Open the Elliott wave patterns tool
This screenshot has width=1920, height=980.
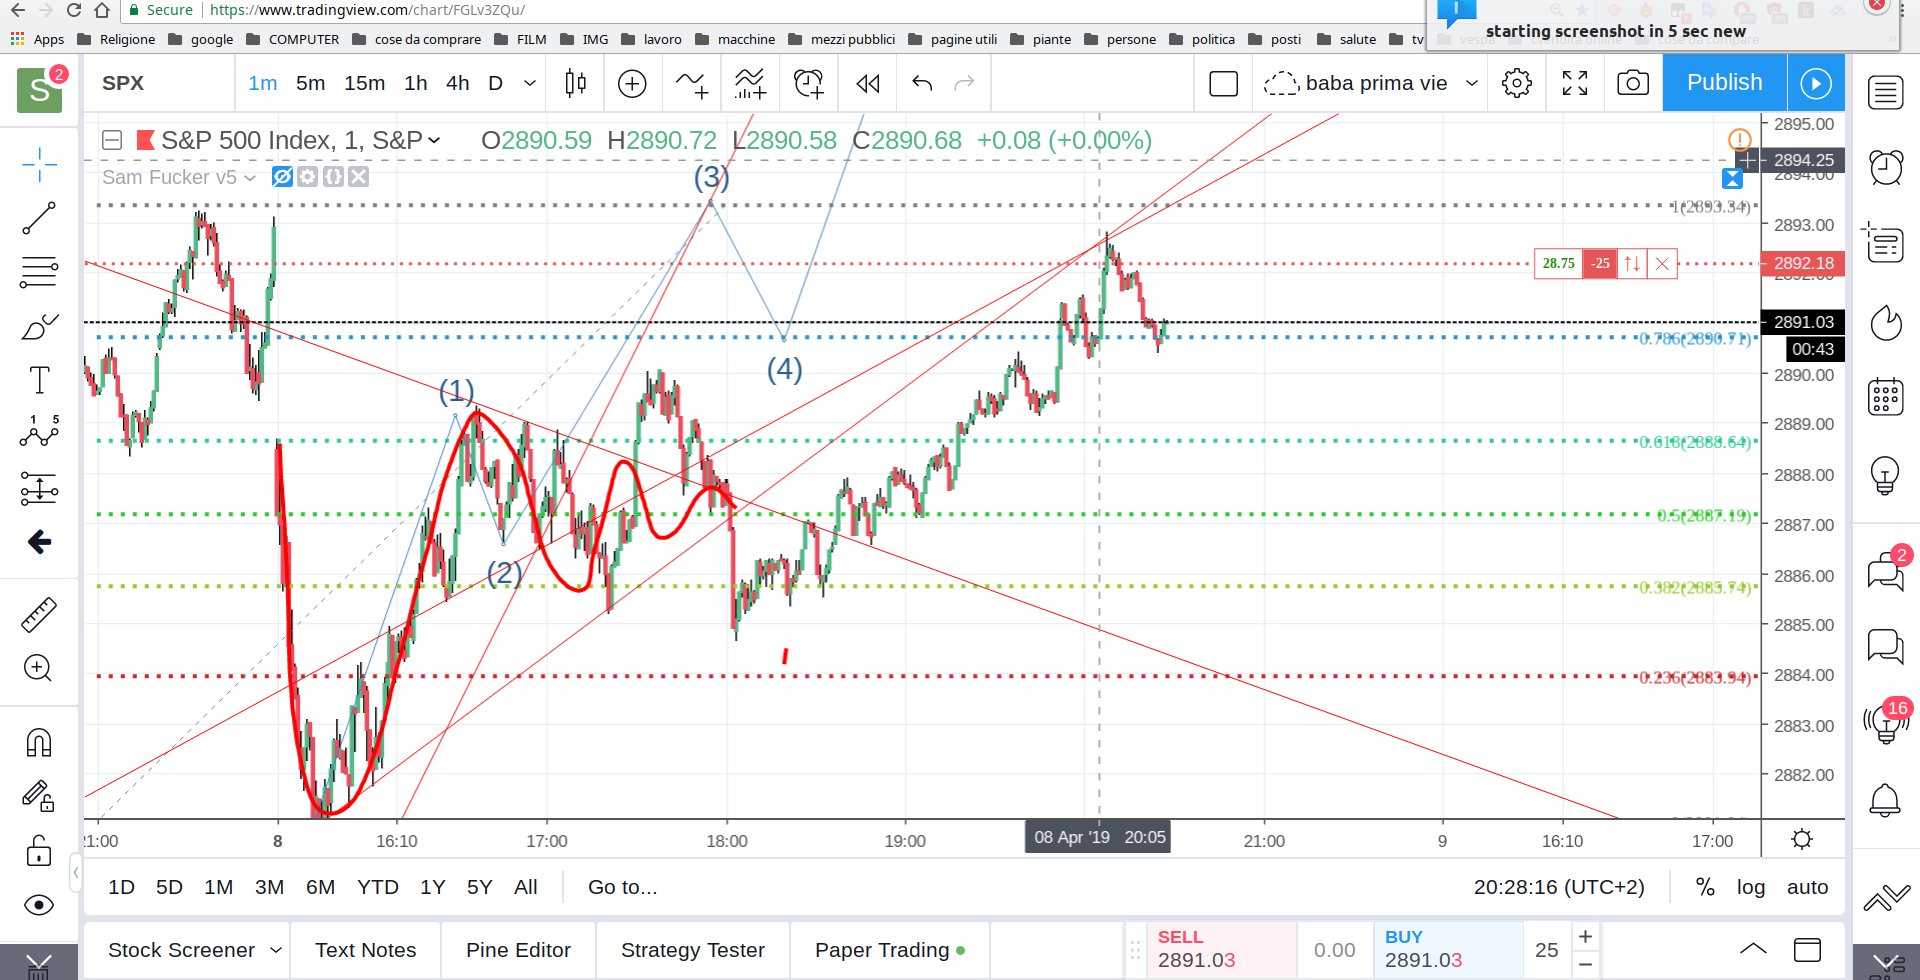coord(39,433)
